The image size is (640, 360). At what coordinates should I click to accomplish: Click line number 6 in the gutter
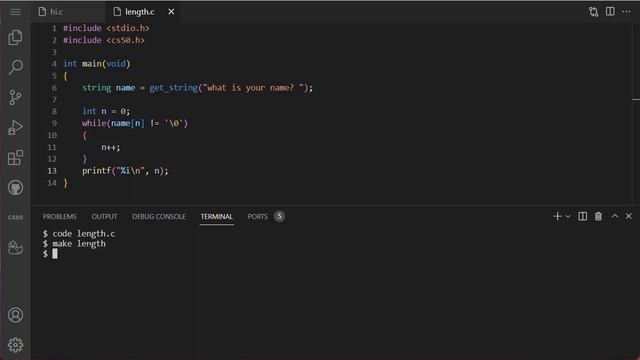54,88
